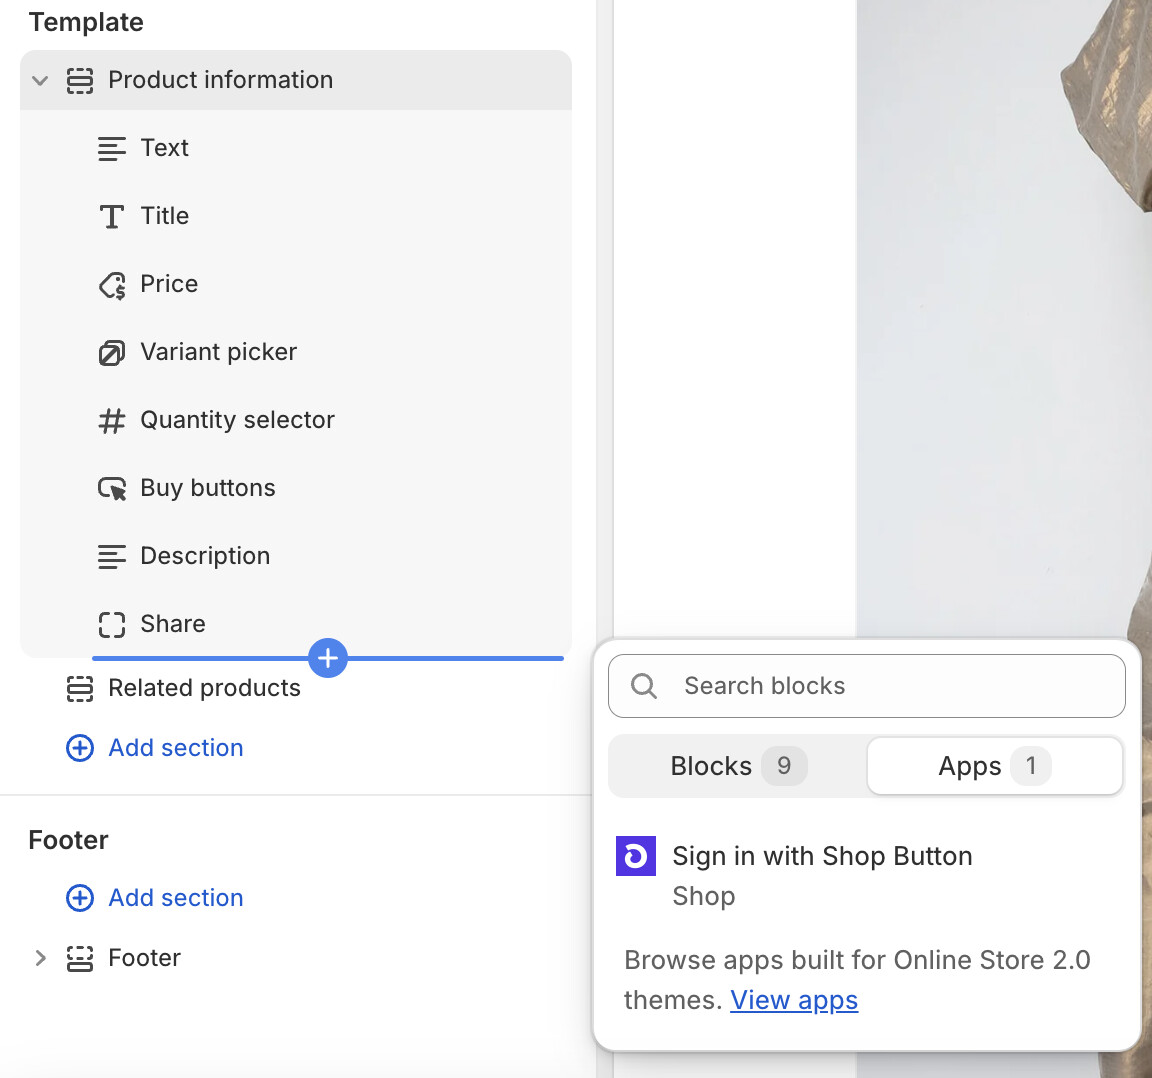Click the Description block lines icon

tap(112, 557)
